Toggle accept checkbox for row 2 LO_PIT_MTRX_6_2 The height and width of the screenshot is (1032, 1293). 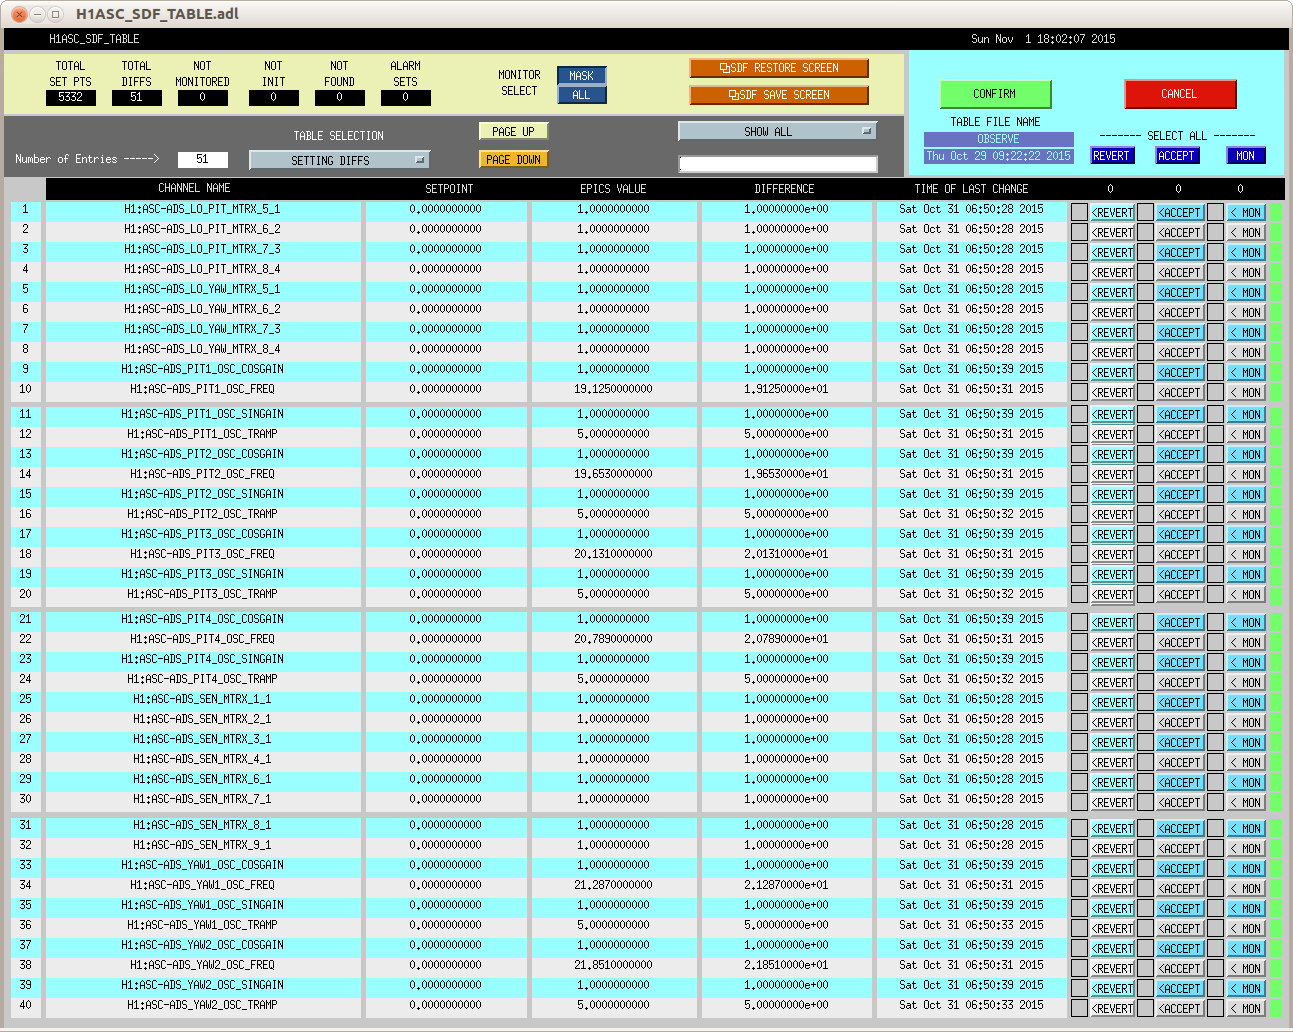(1145, 232)
